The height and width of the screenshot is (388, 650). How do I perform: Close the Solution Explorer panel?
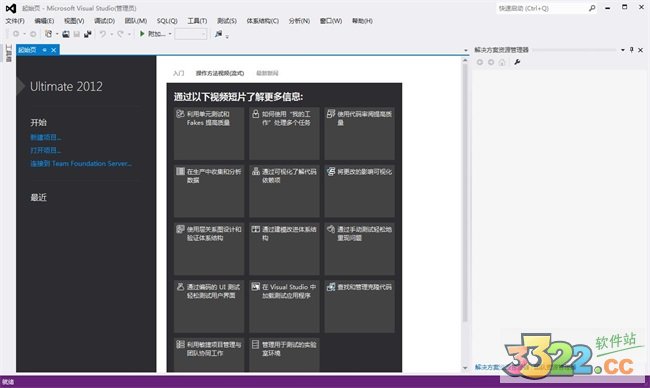pyautogui.click(x=640, y=50)
